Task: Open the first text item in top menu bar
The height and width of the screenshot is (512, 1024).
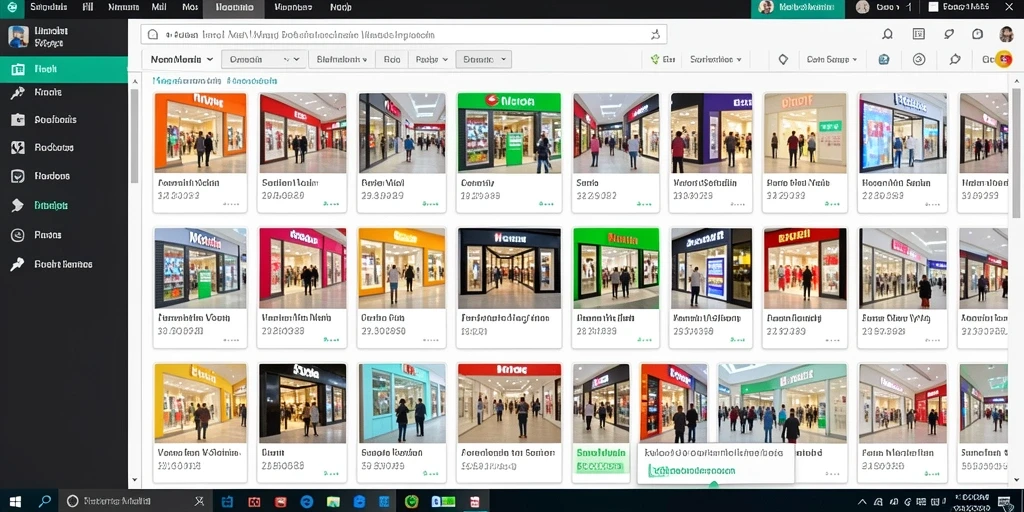Action: coord(48,7)
